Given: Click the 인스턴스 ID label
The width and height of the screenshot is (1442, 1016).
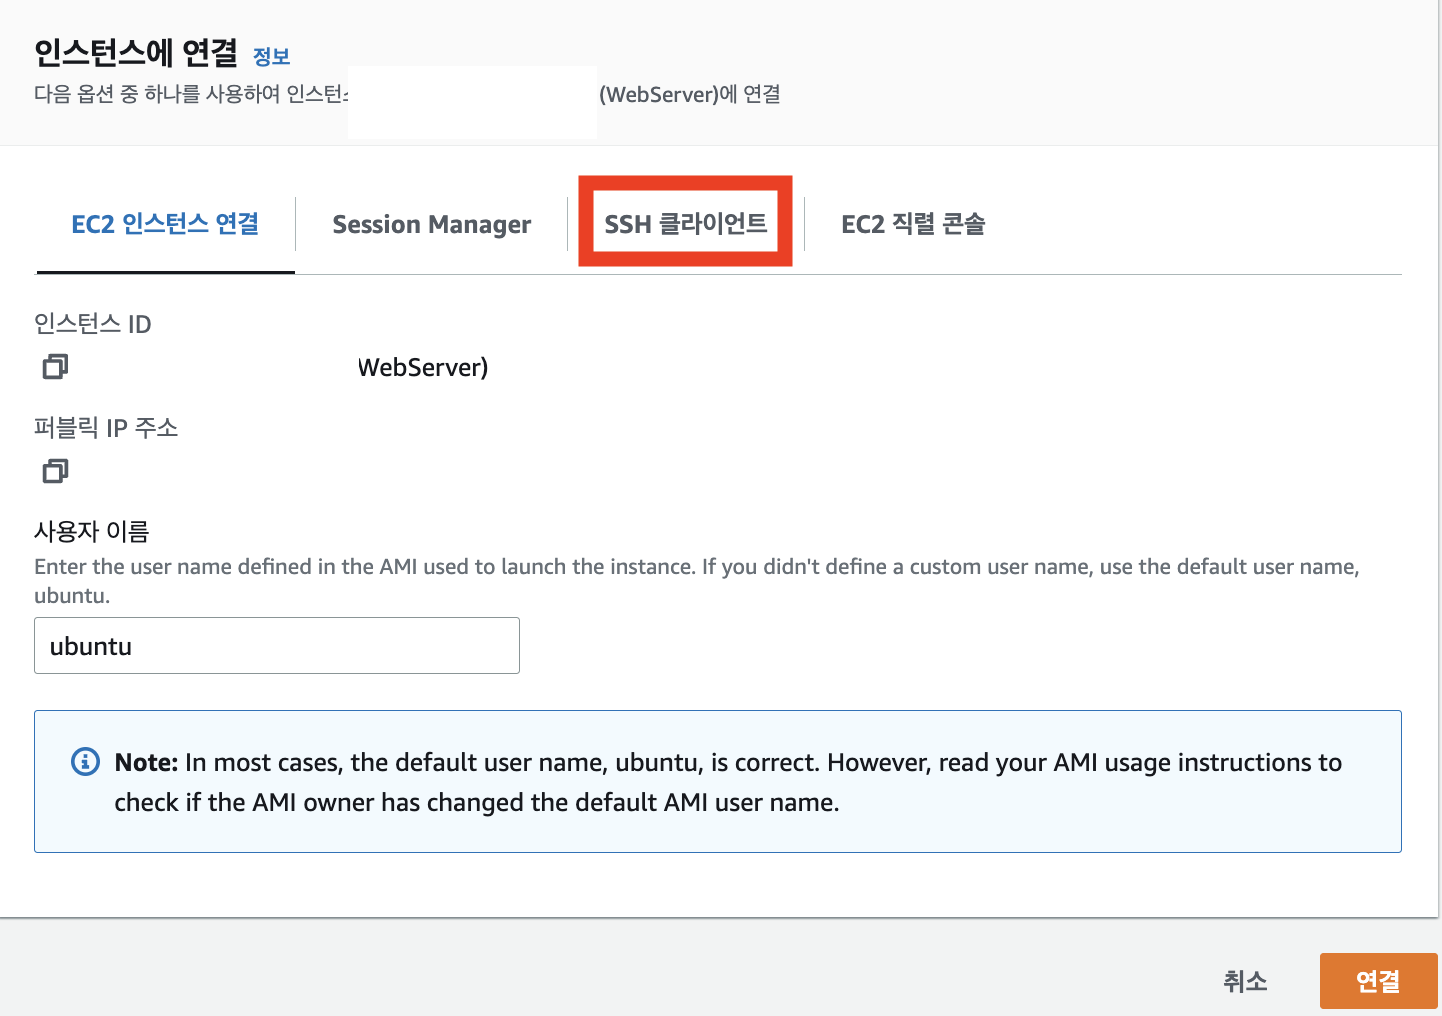Looking at the screenshot, I should (92, 324).
